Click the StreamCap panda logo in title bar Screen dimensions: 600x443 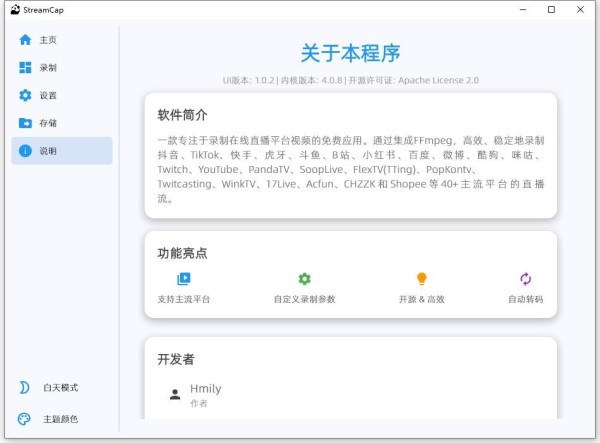(15, 10)
